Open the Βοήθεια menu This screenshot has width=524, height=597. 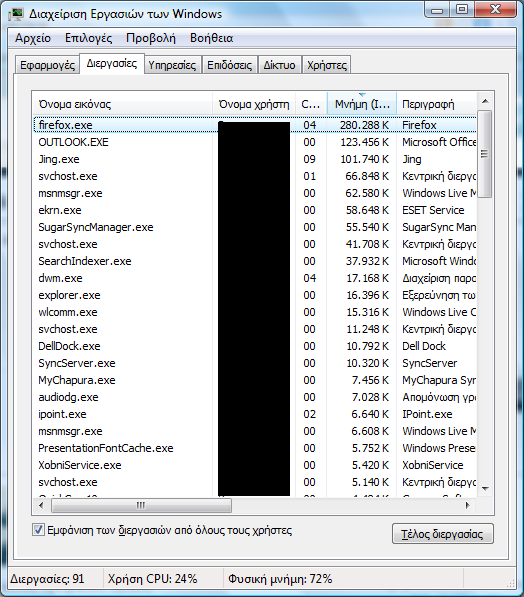tap(211, 38)
